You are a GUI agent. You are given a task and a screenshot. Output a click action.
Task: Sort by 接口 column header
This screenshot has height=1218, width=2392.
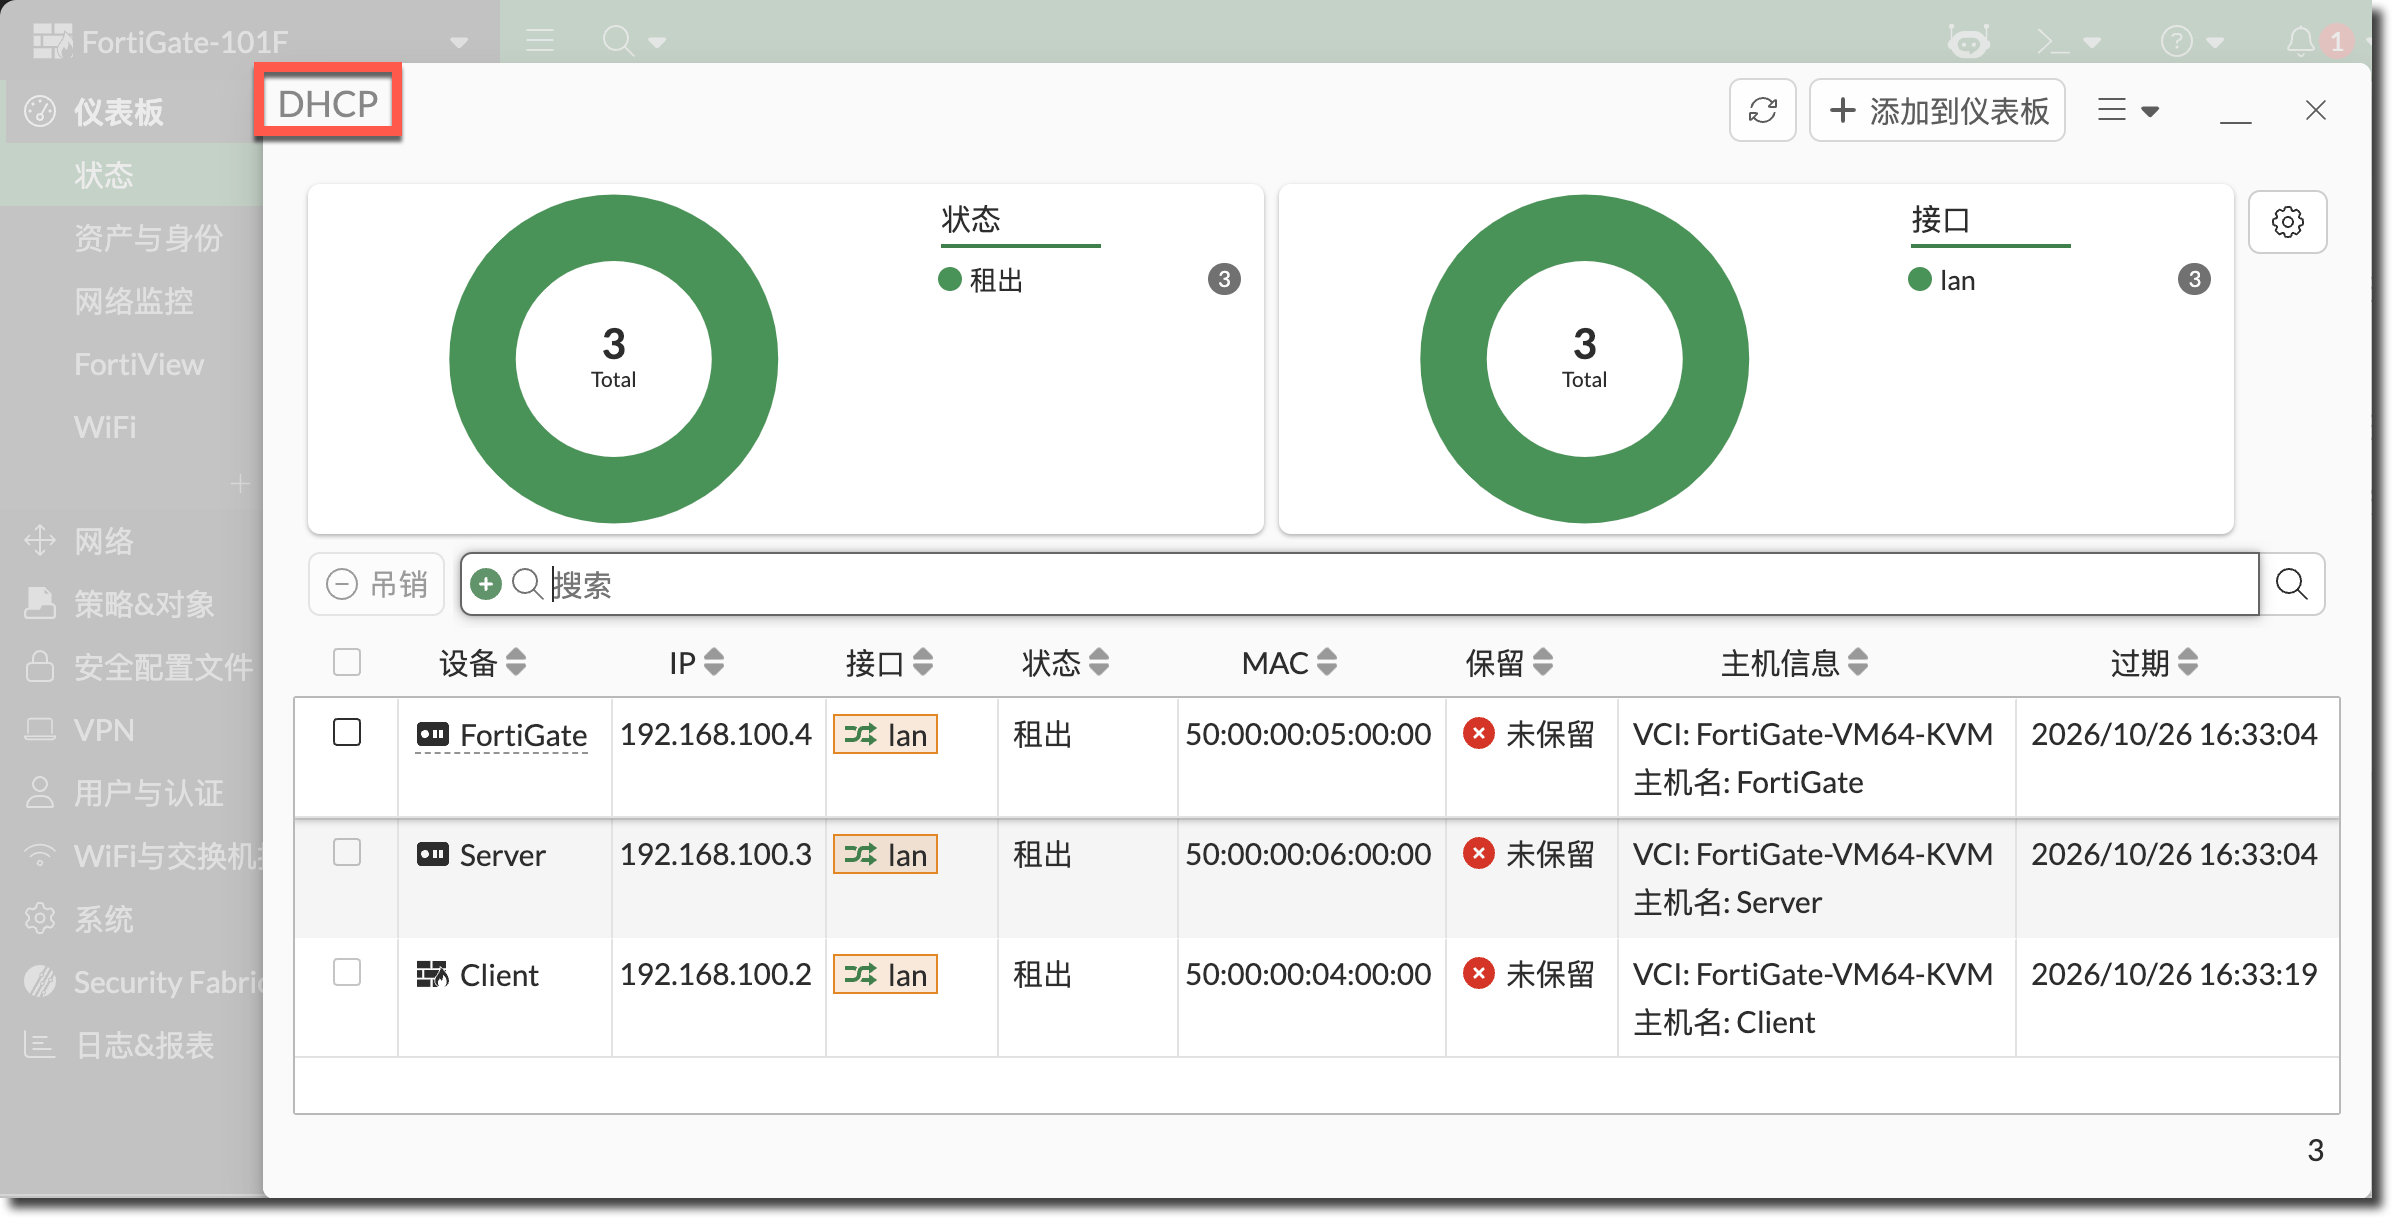pyautogui.click(x=889, y=662)
